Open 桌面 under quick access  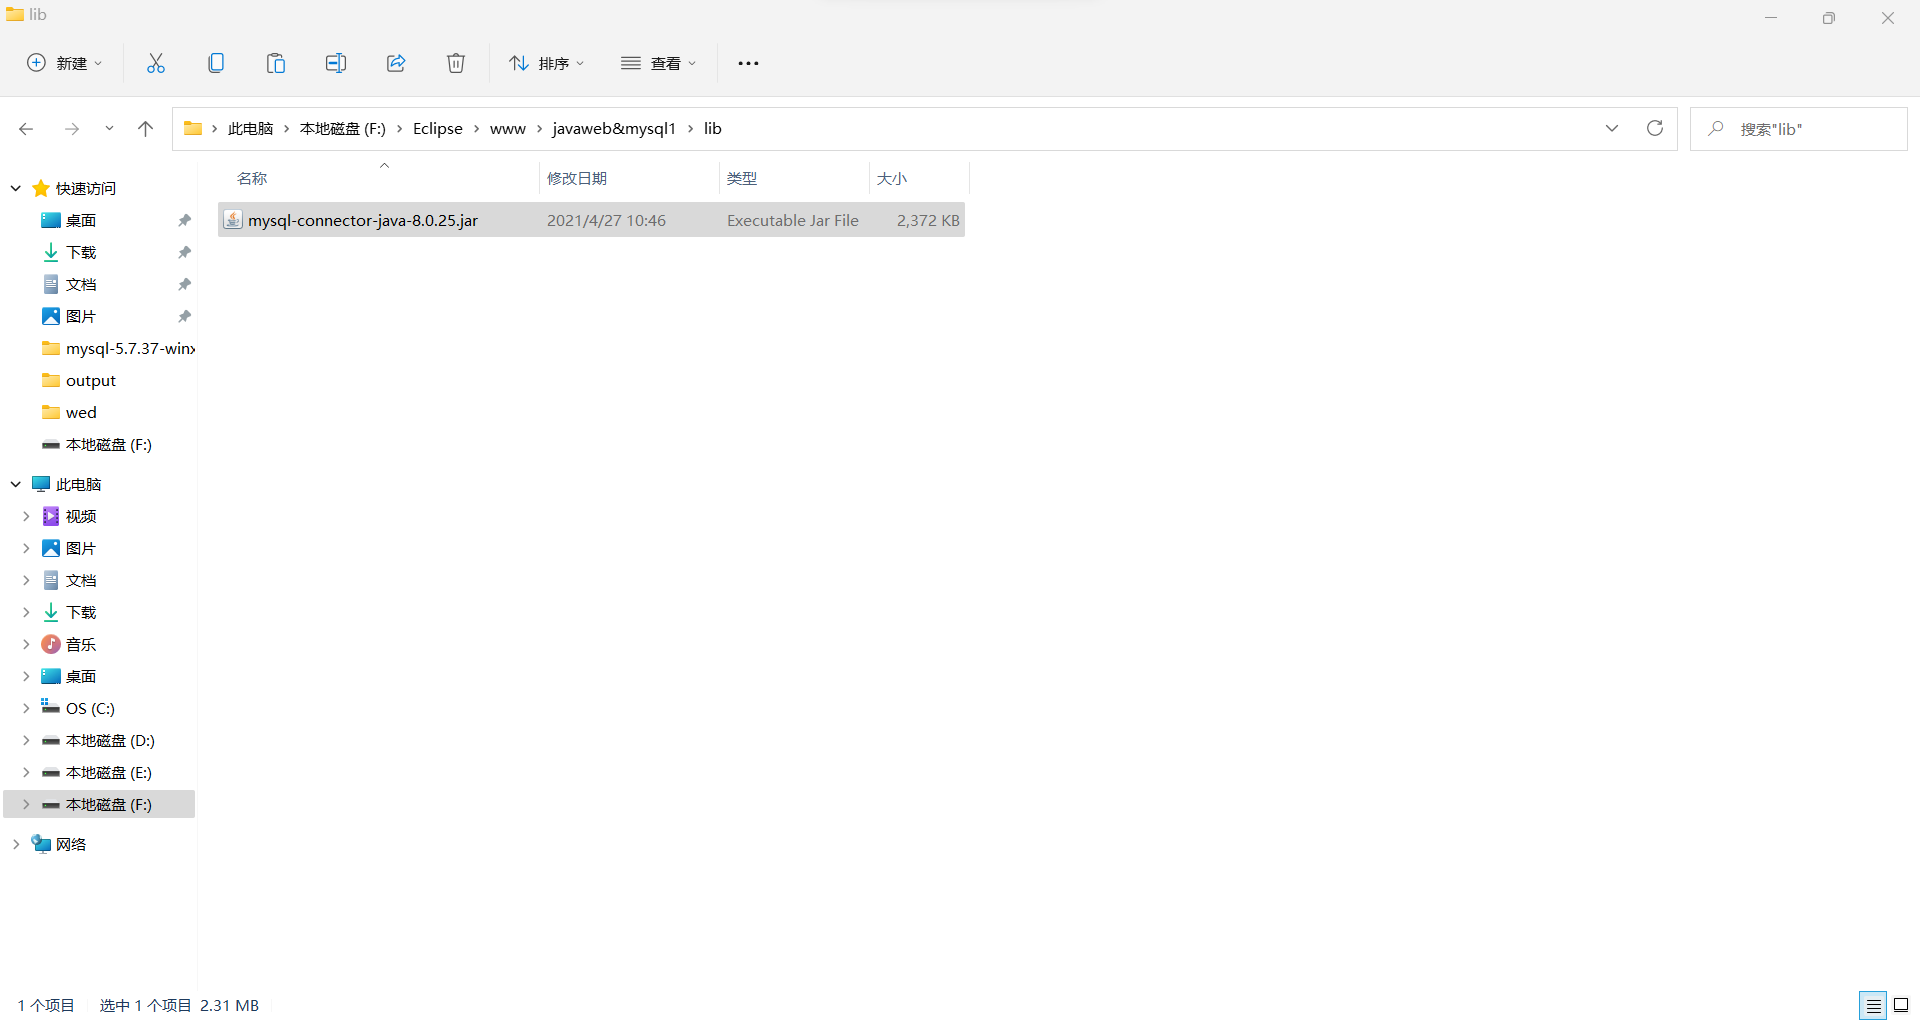click(81, 220)
